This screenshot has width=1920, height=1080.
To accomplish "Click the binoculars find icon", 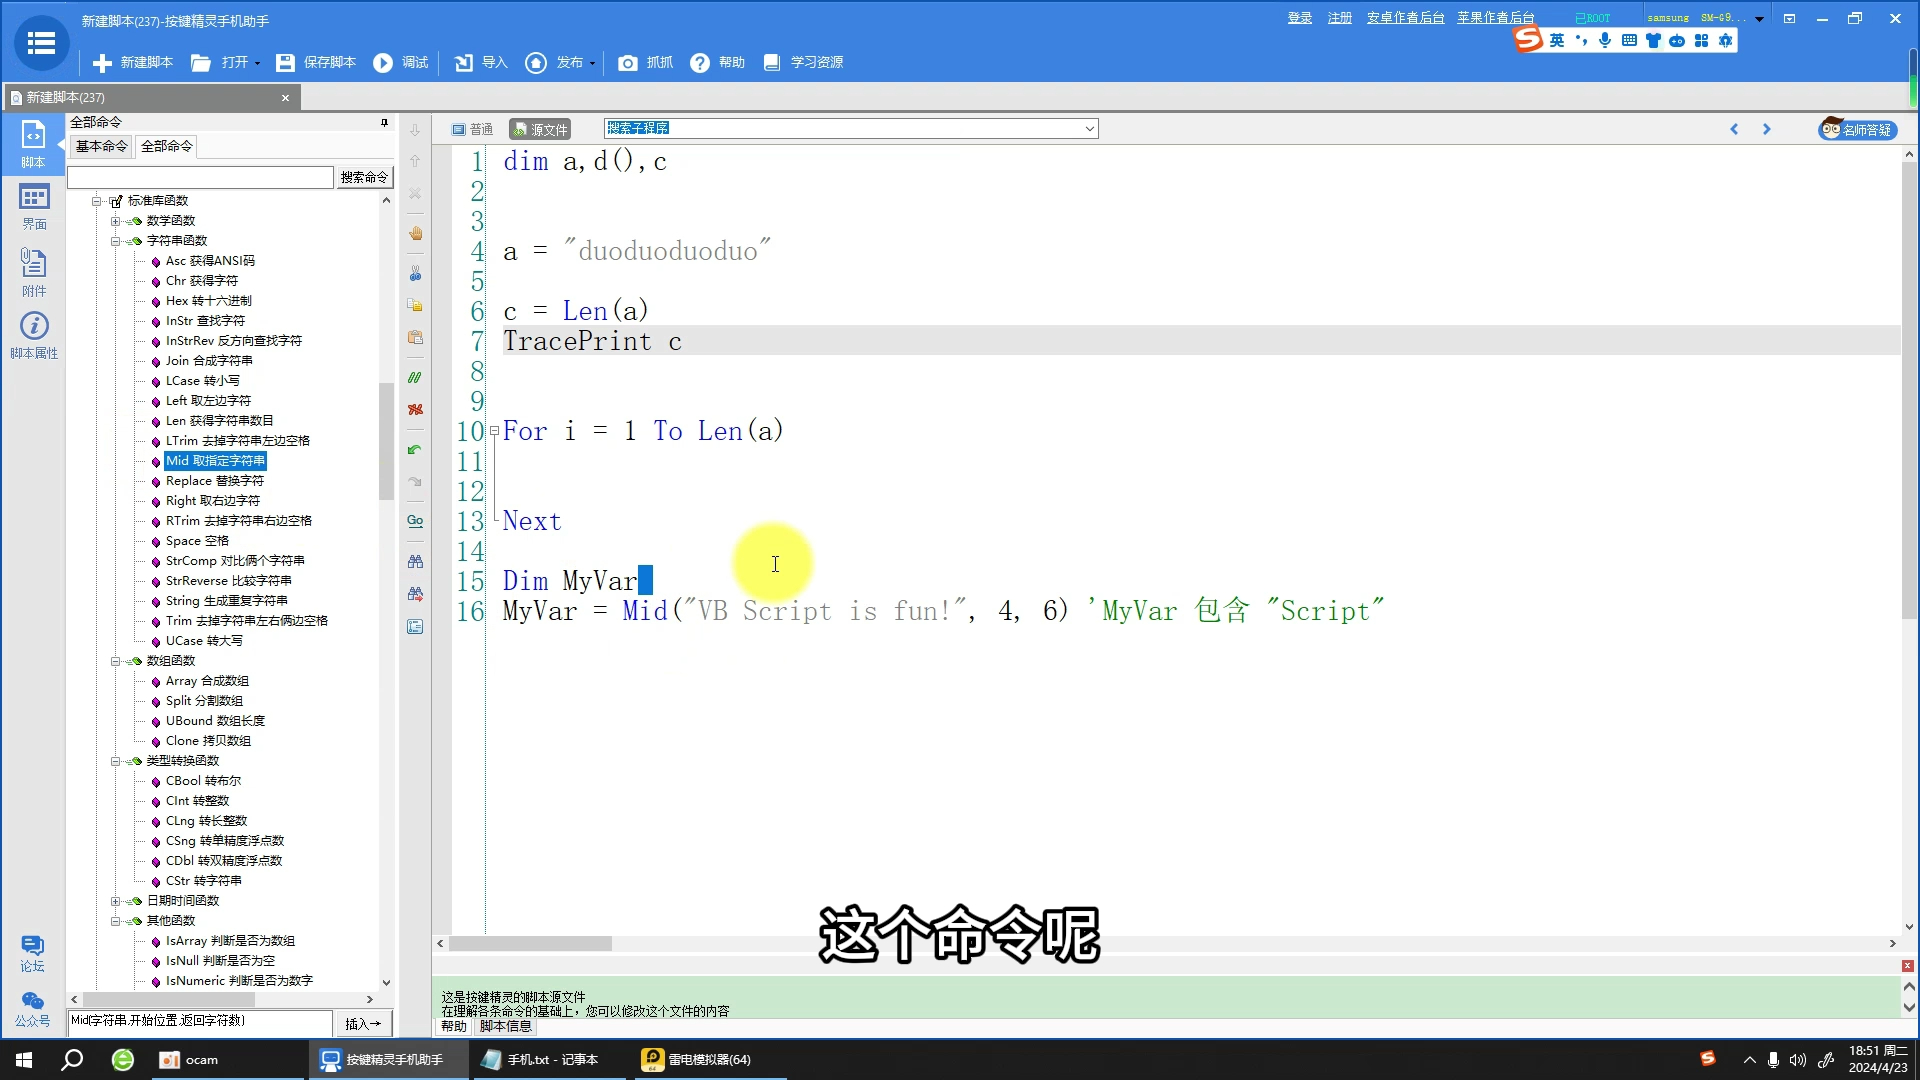I will pyautogui.click(x=415, y=562).
